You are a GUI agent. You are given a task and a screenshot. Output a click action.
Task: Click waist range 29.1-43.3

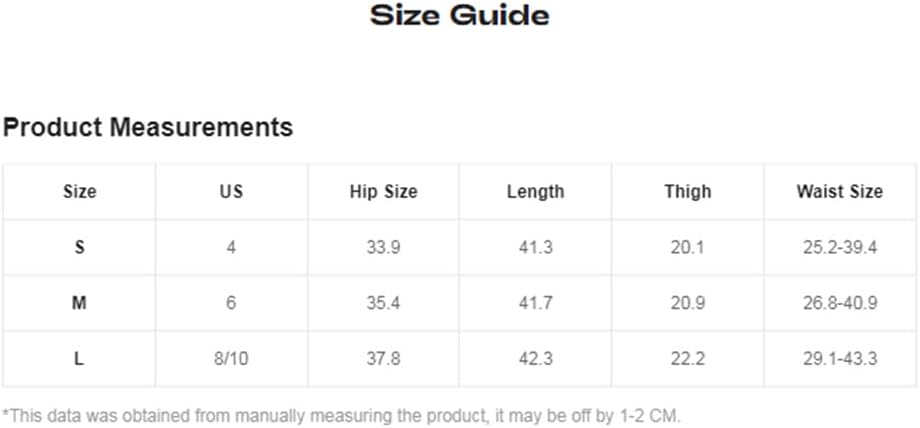[840, 359]
